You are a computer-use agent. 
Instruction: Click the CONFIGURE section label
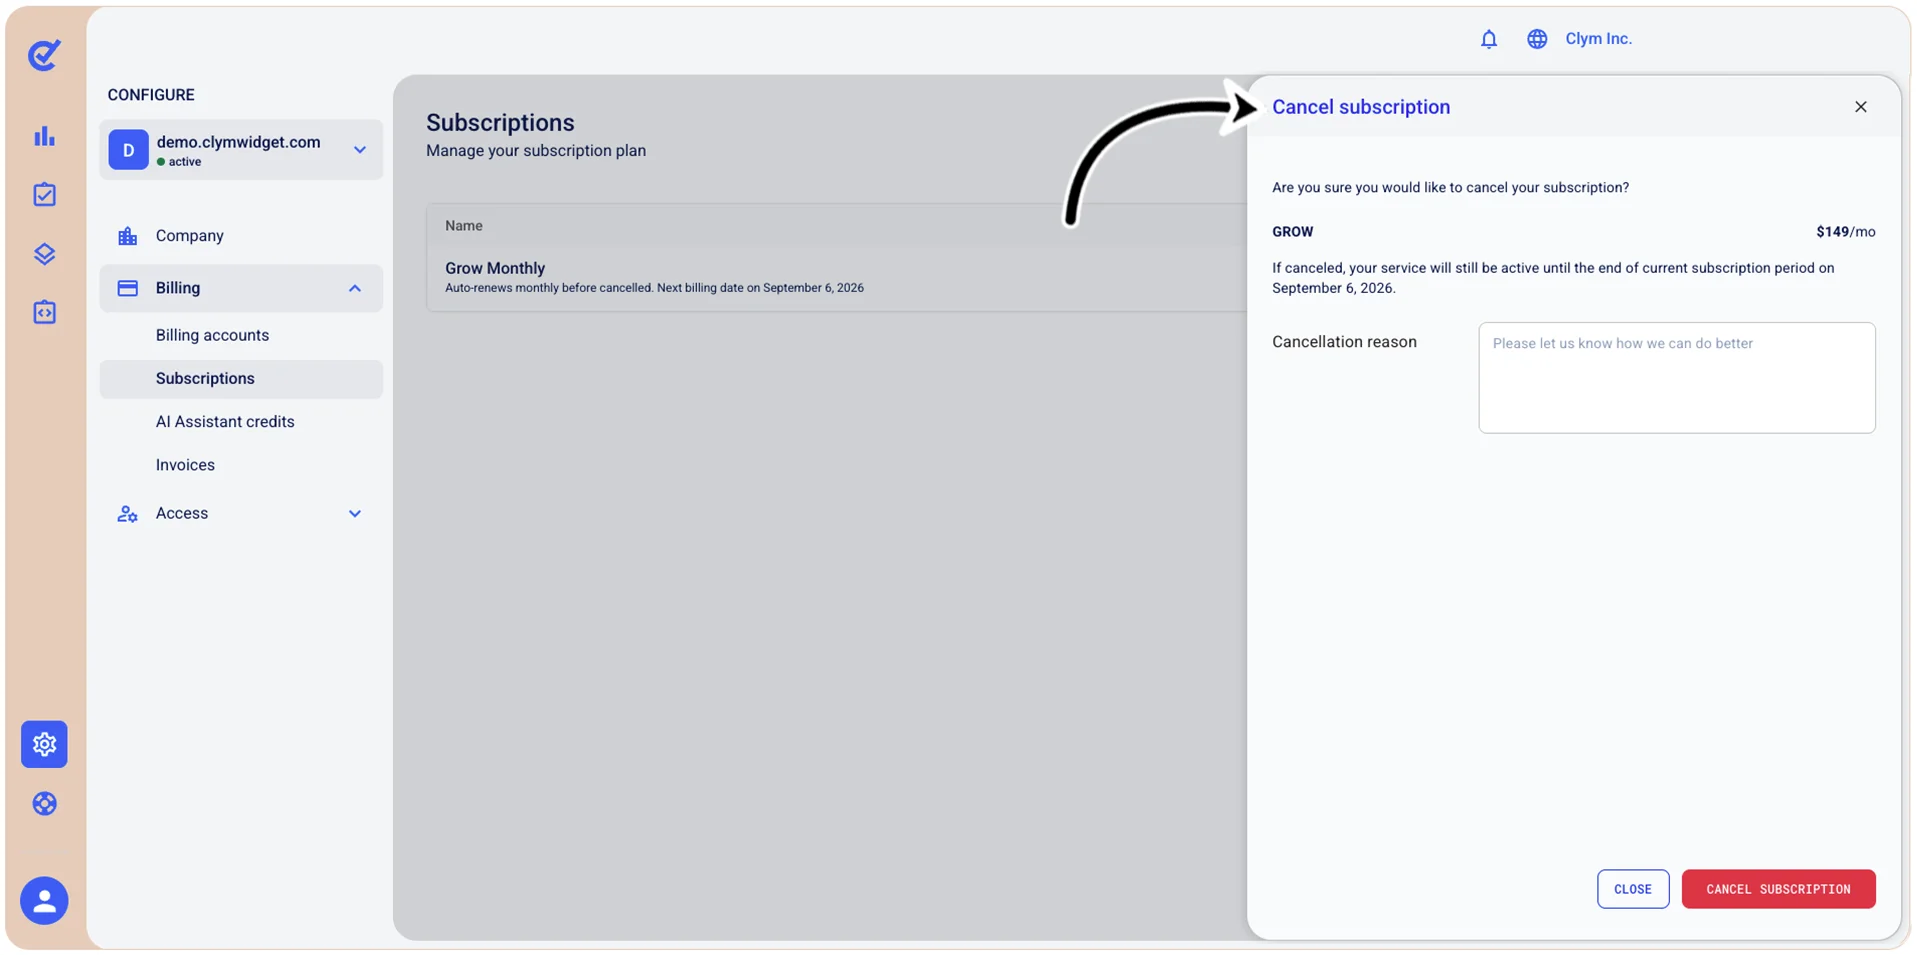click(x=151, y=95)
